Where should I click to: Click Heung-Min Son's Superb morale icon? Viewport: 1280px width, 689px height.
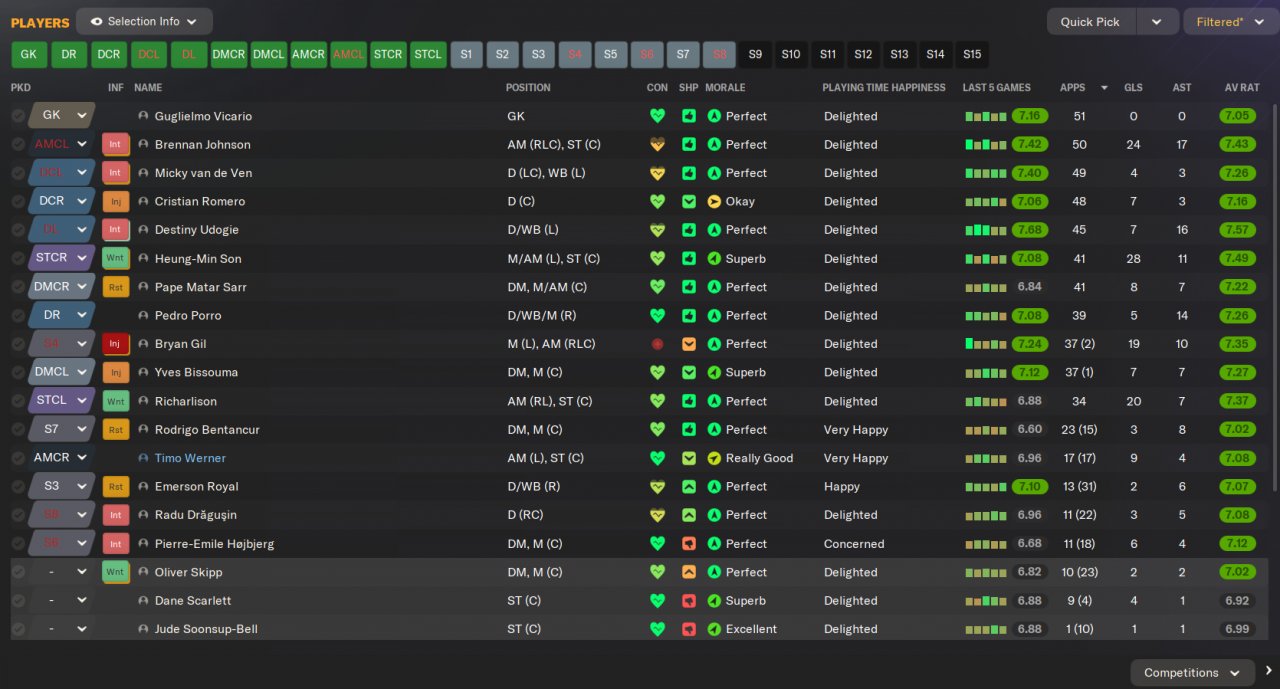pyautogui.click(x=714, y=259)
